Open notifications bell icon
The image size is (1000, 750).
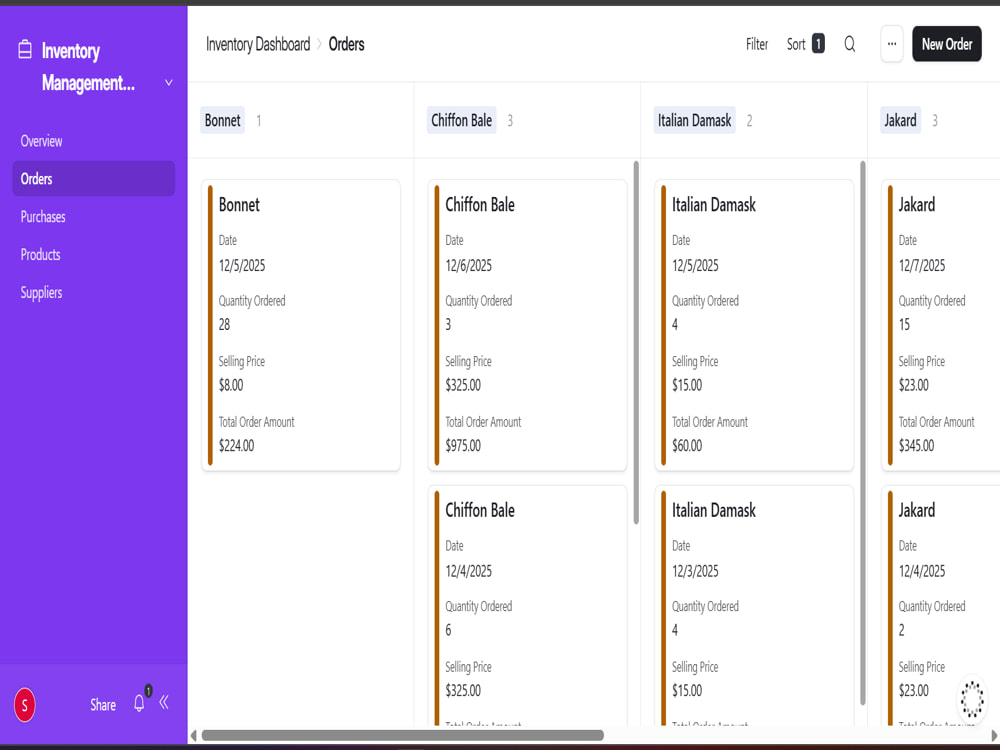139,703
